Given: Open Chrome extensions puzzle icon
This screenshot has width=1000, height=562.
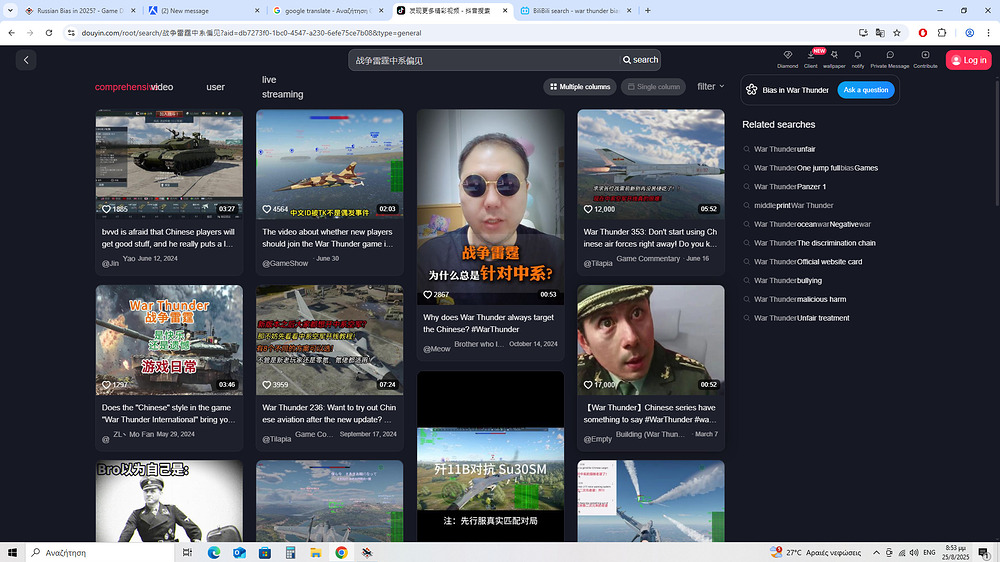Looking at the screenshot, I should pyautogui.click(x=942, y=33).
